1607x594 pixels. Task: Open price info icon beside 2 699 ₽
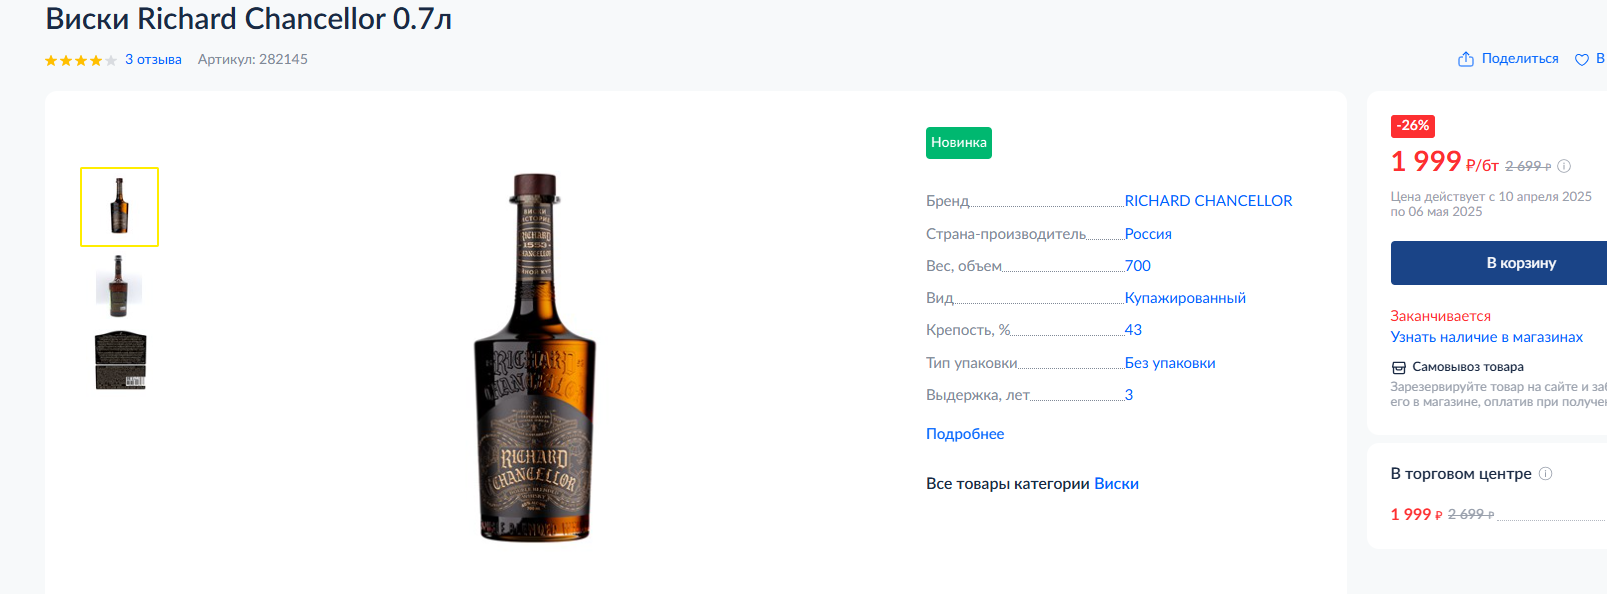click(x=1564, y=166)
